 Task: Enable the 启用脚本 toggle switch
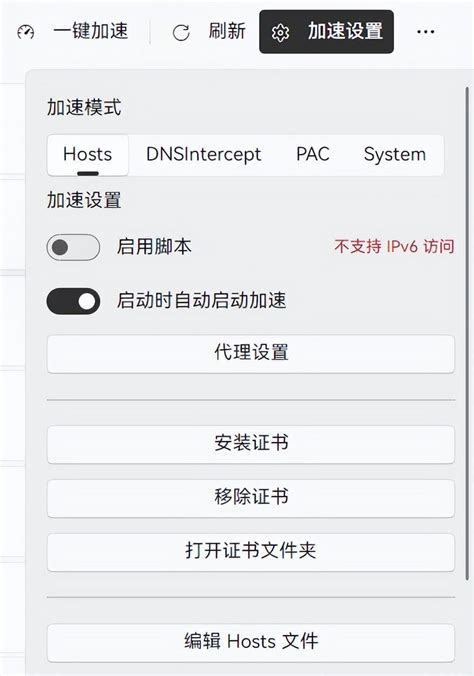point(73,247)
